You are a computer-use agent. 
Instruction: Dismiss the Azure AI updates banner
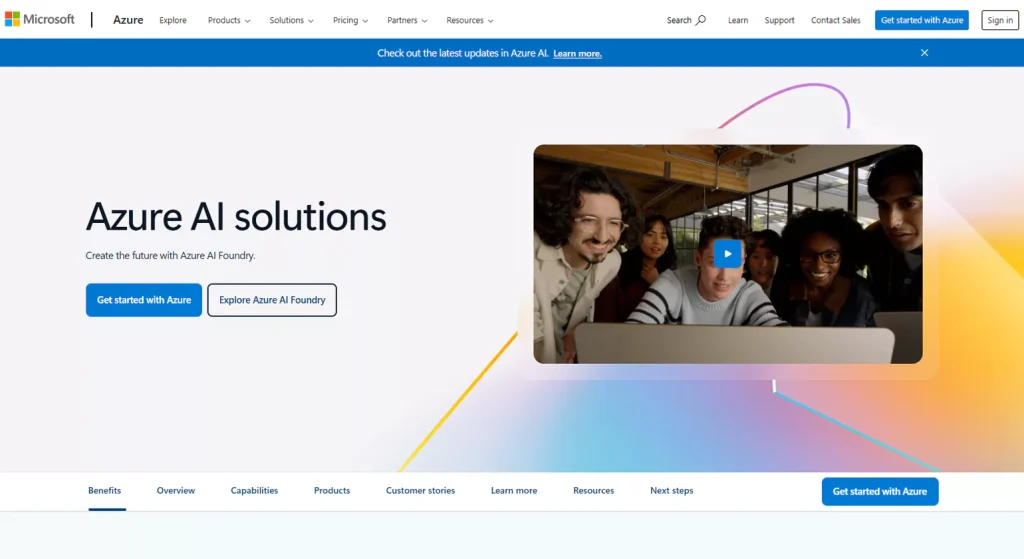924,53
